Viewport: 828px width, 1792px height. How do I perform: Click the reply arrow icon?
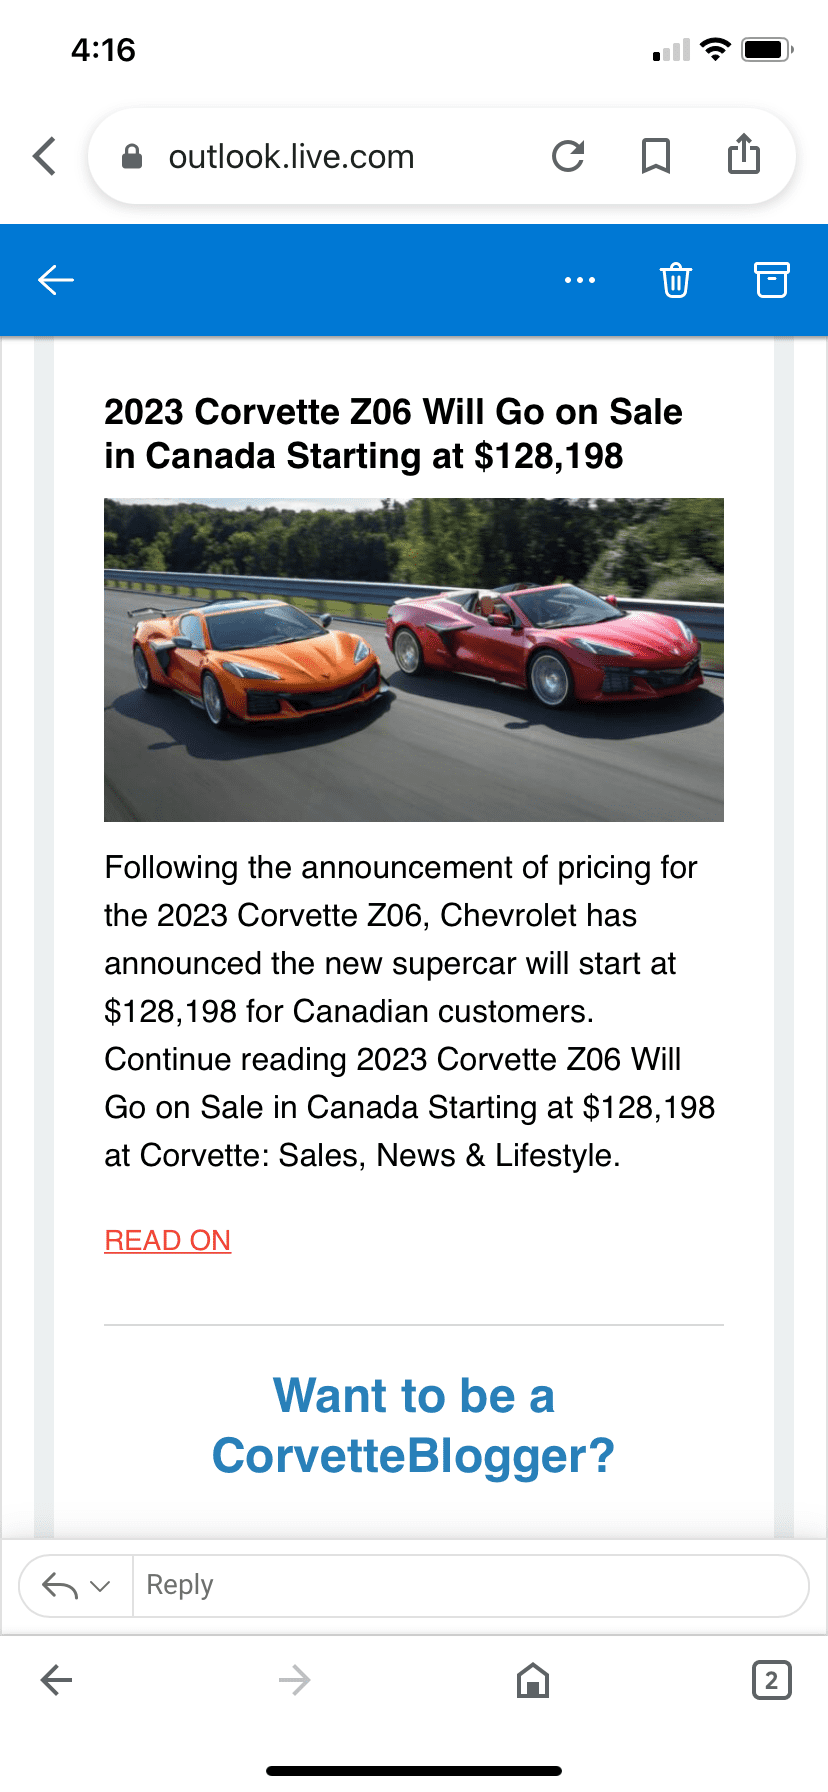point(60,1585)
